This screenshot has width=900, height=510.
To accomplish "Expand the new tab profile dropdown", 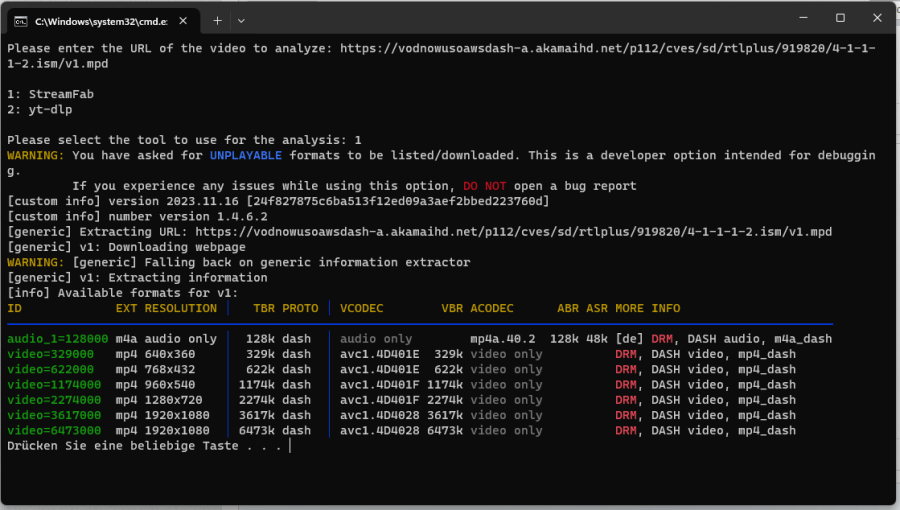I will point(241,19).
